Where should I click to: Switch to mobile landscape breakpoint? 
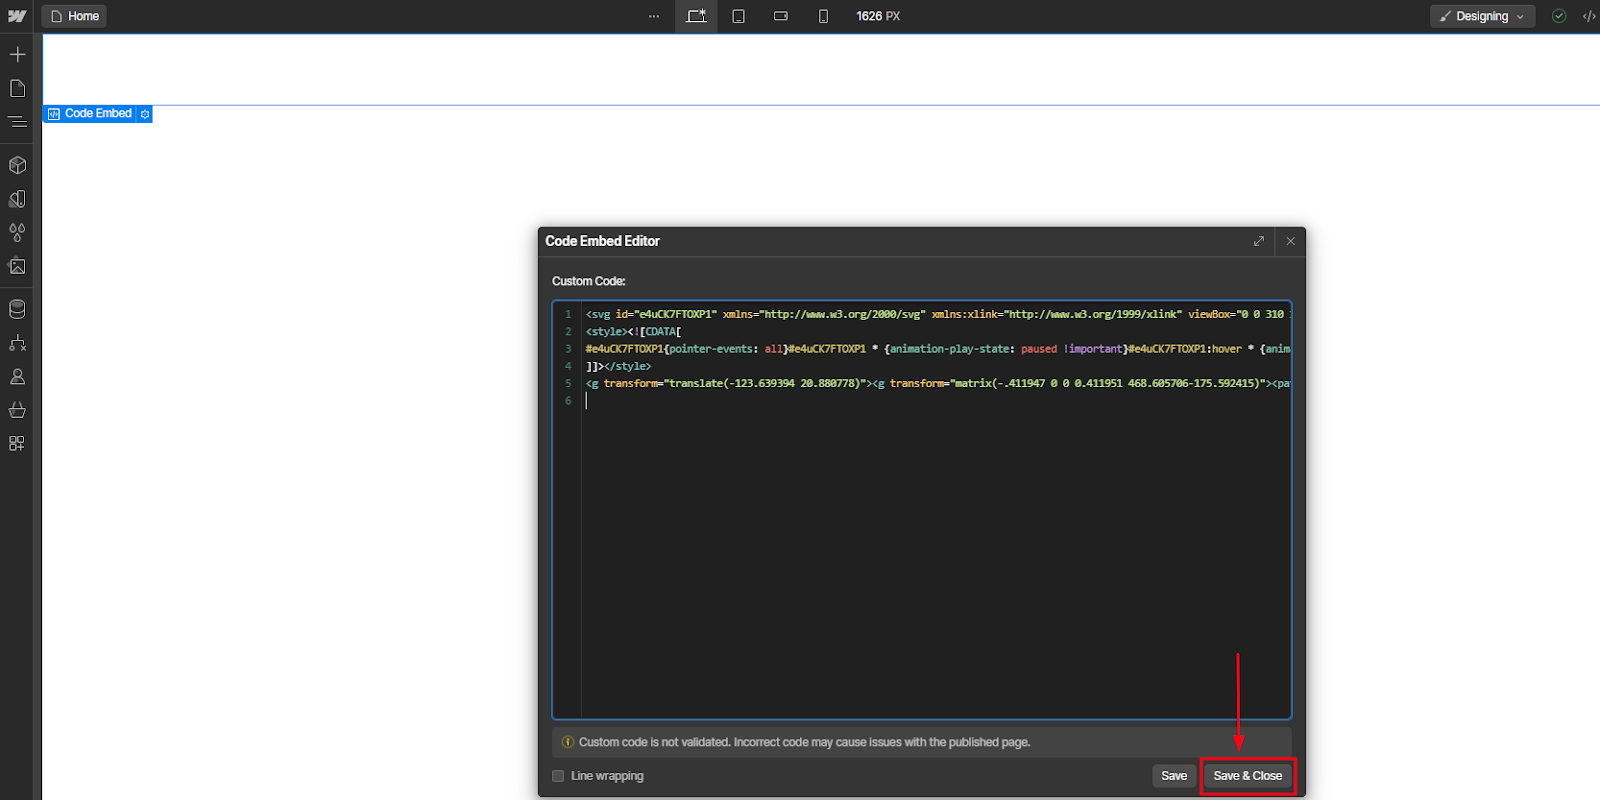coord(781,16)
